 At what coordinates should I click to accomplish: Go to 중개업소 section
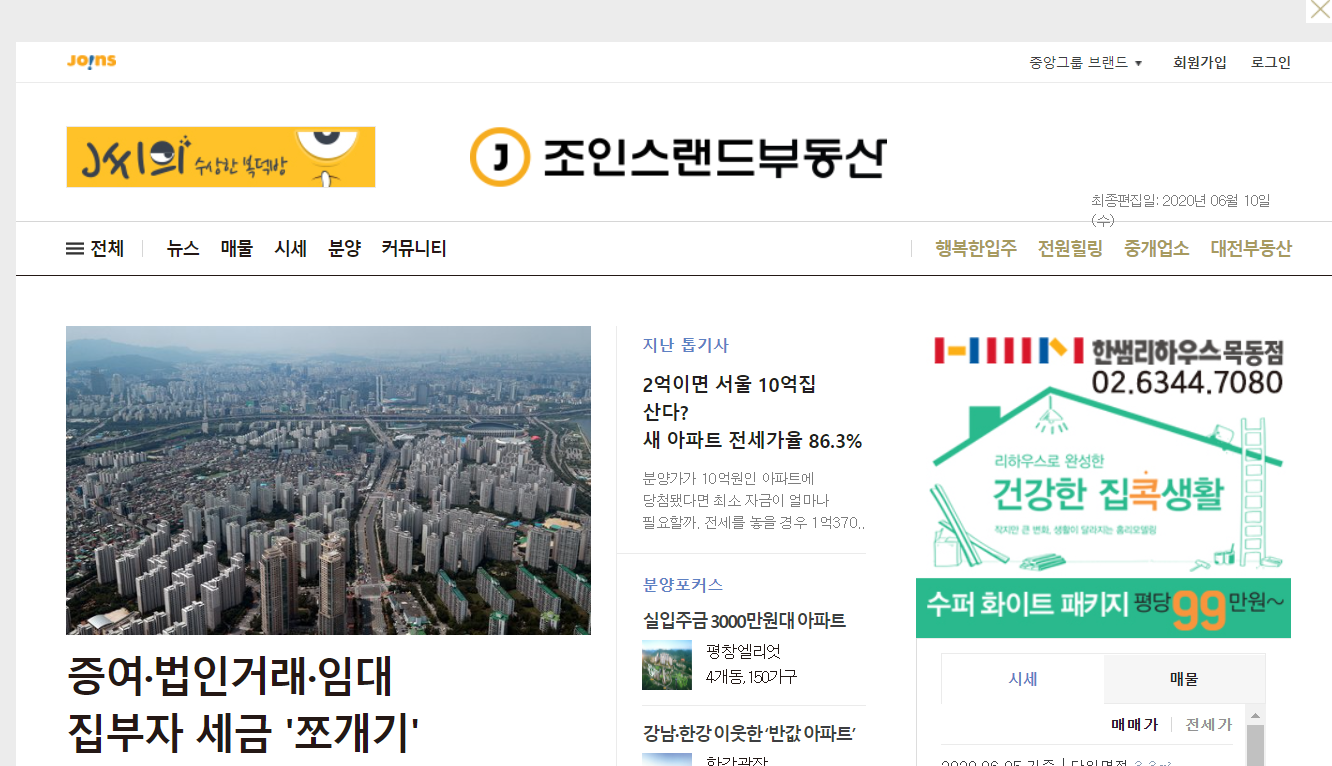1157,249
